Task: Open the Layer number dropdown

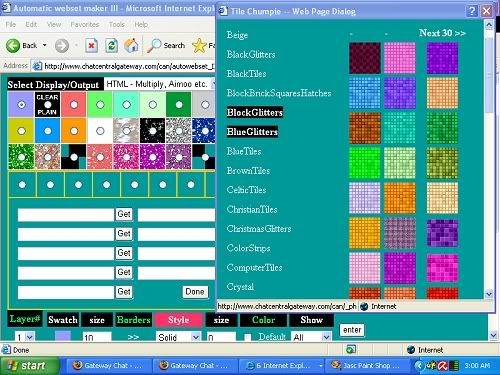Action: pos(25,337)
